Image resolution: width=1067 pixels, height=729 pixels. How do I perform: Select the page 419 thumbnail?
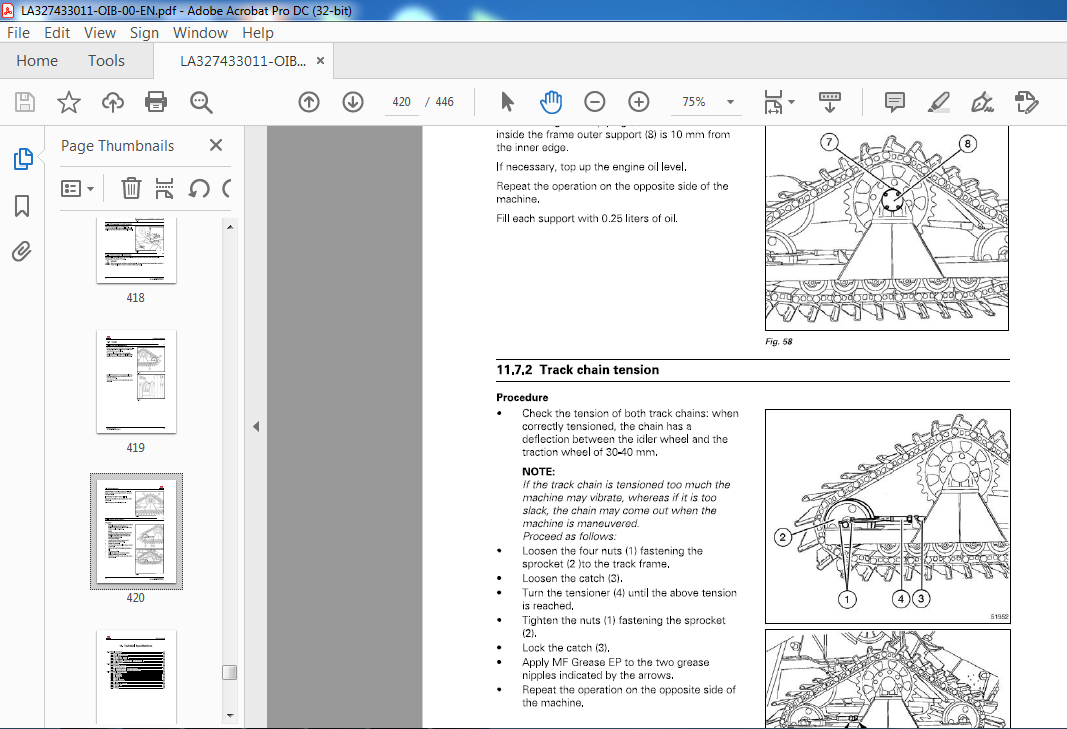click(x=136, y=382)
